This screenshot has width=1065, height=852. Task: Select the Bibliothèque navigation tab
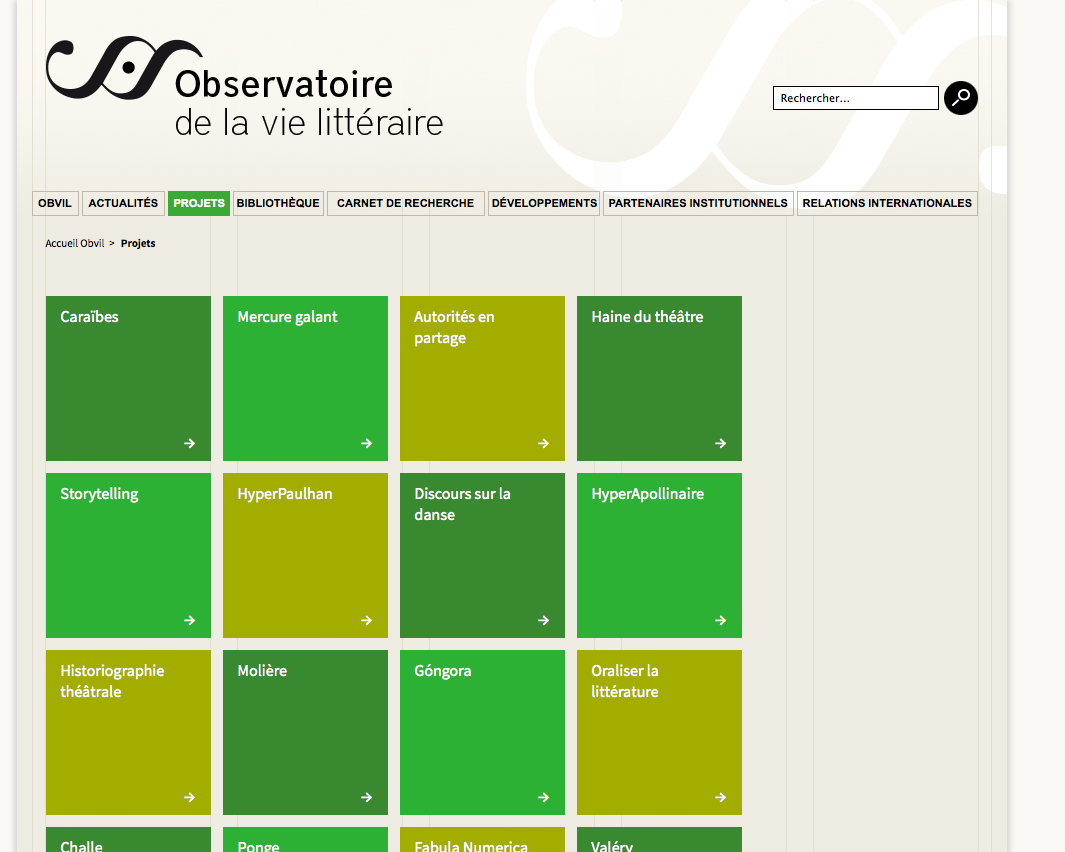pos(278,203)
